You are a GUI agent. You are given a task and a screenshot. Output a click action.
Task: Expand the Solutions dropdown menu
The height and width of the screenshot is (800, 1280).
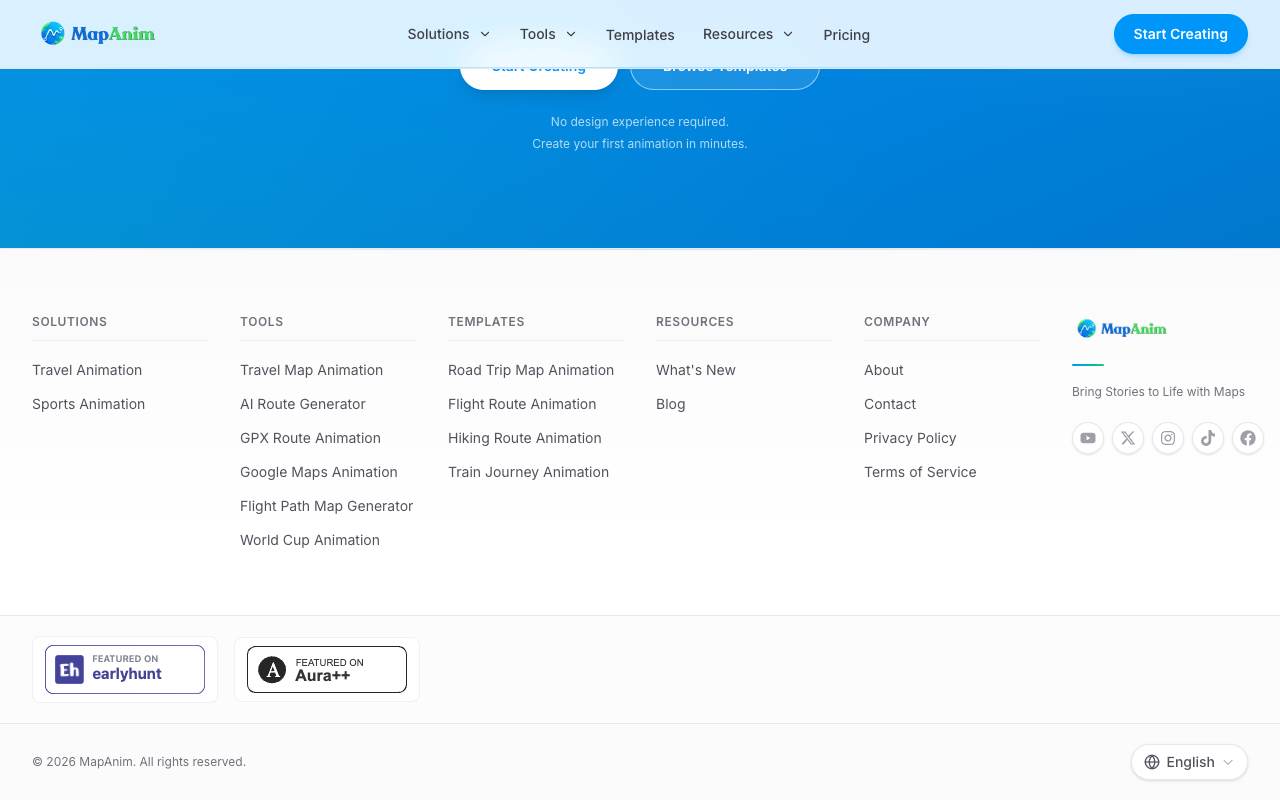pos(449,34)
